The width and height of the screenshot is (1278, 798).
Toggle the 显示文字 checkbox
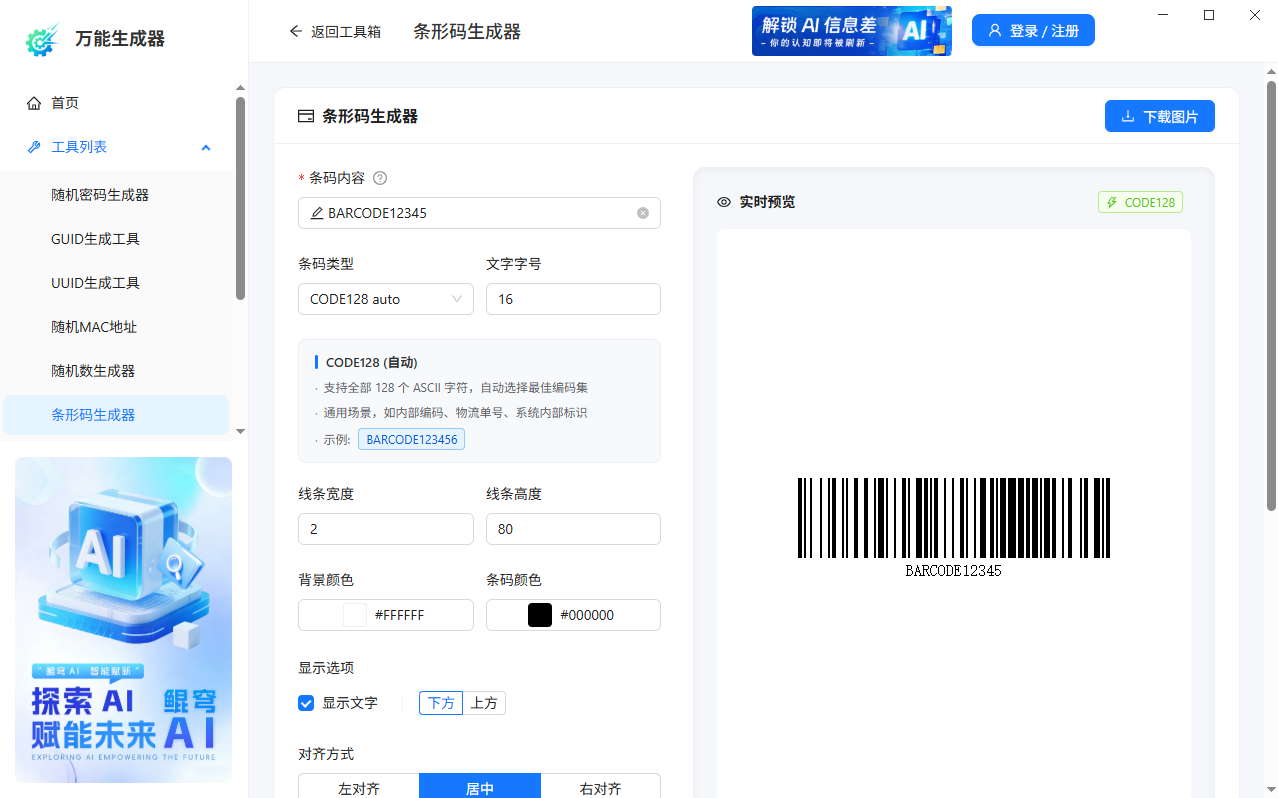coord(306,703)
